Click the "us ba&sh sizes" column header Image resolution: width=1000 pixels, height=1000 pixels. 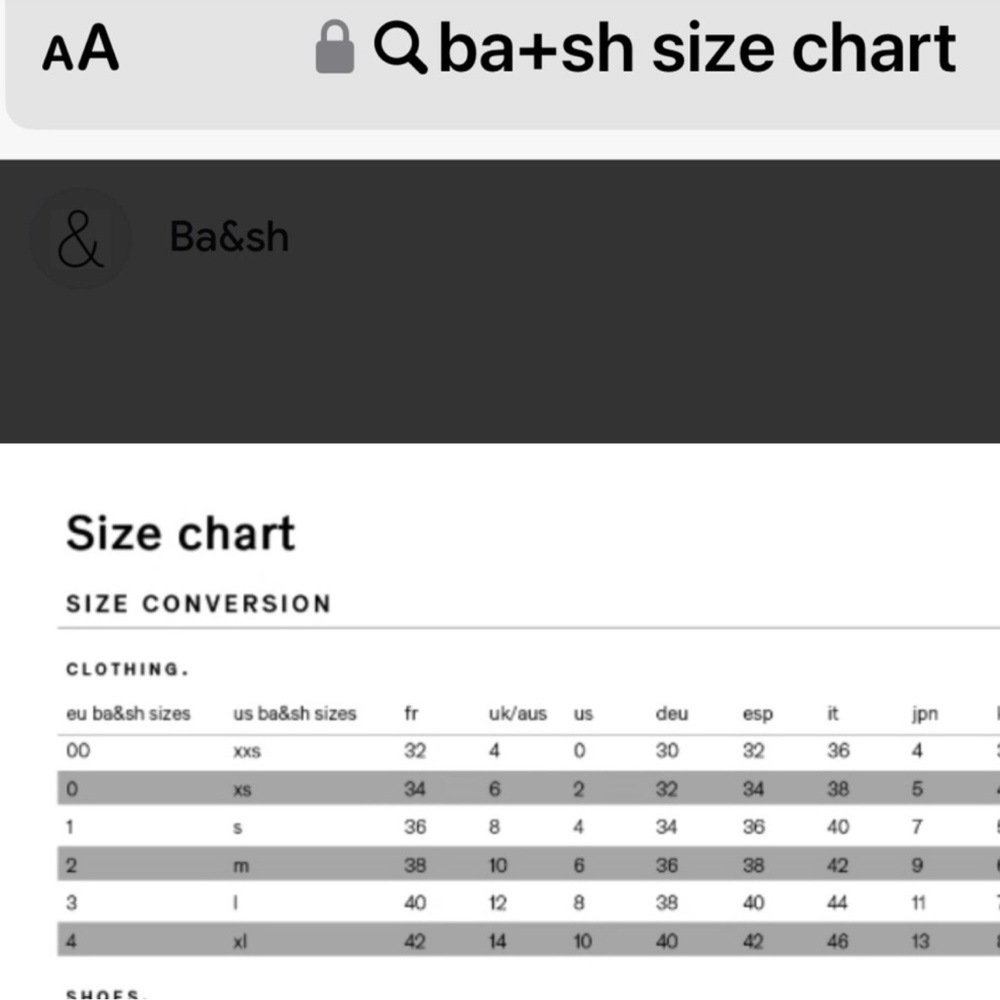pyautogui.click(x=294, y=714)
